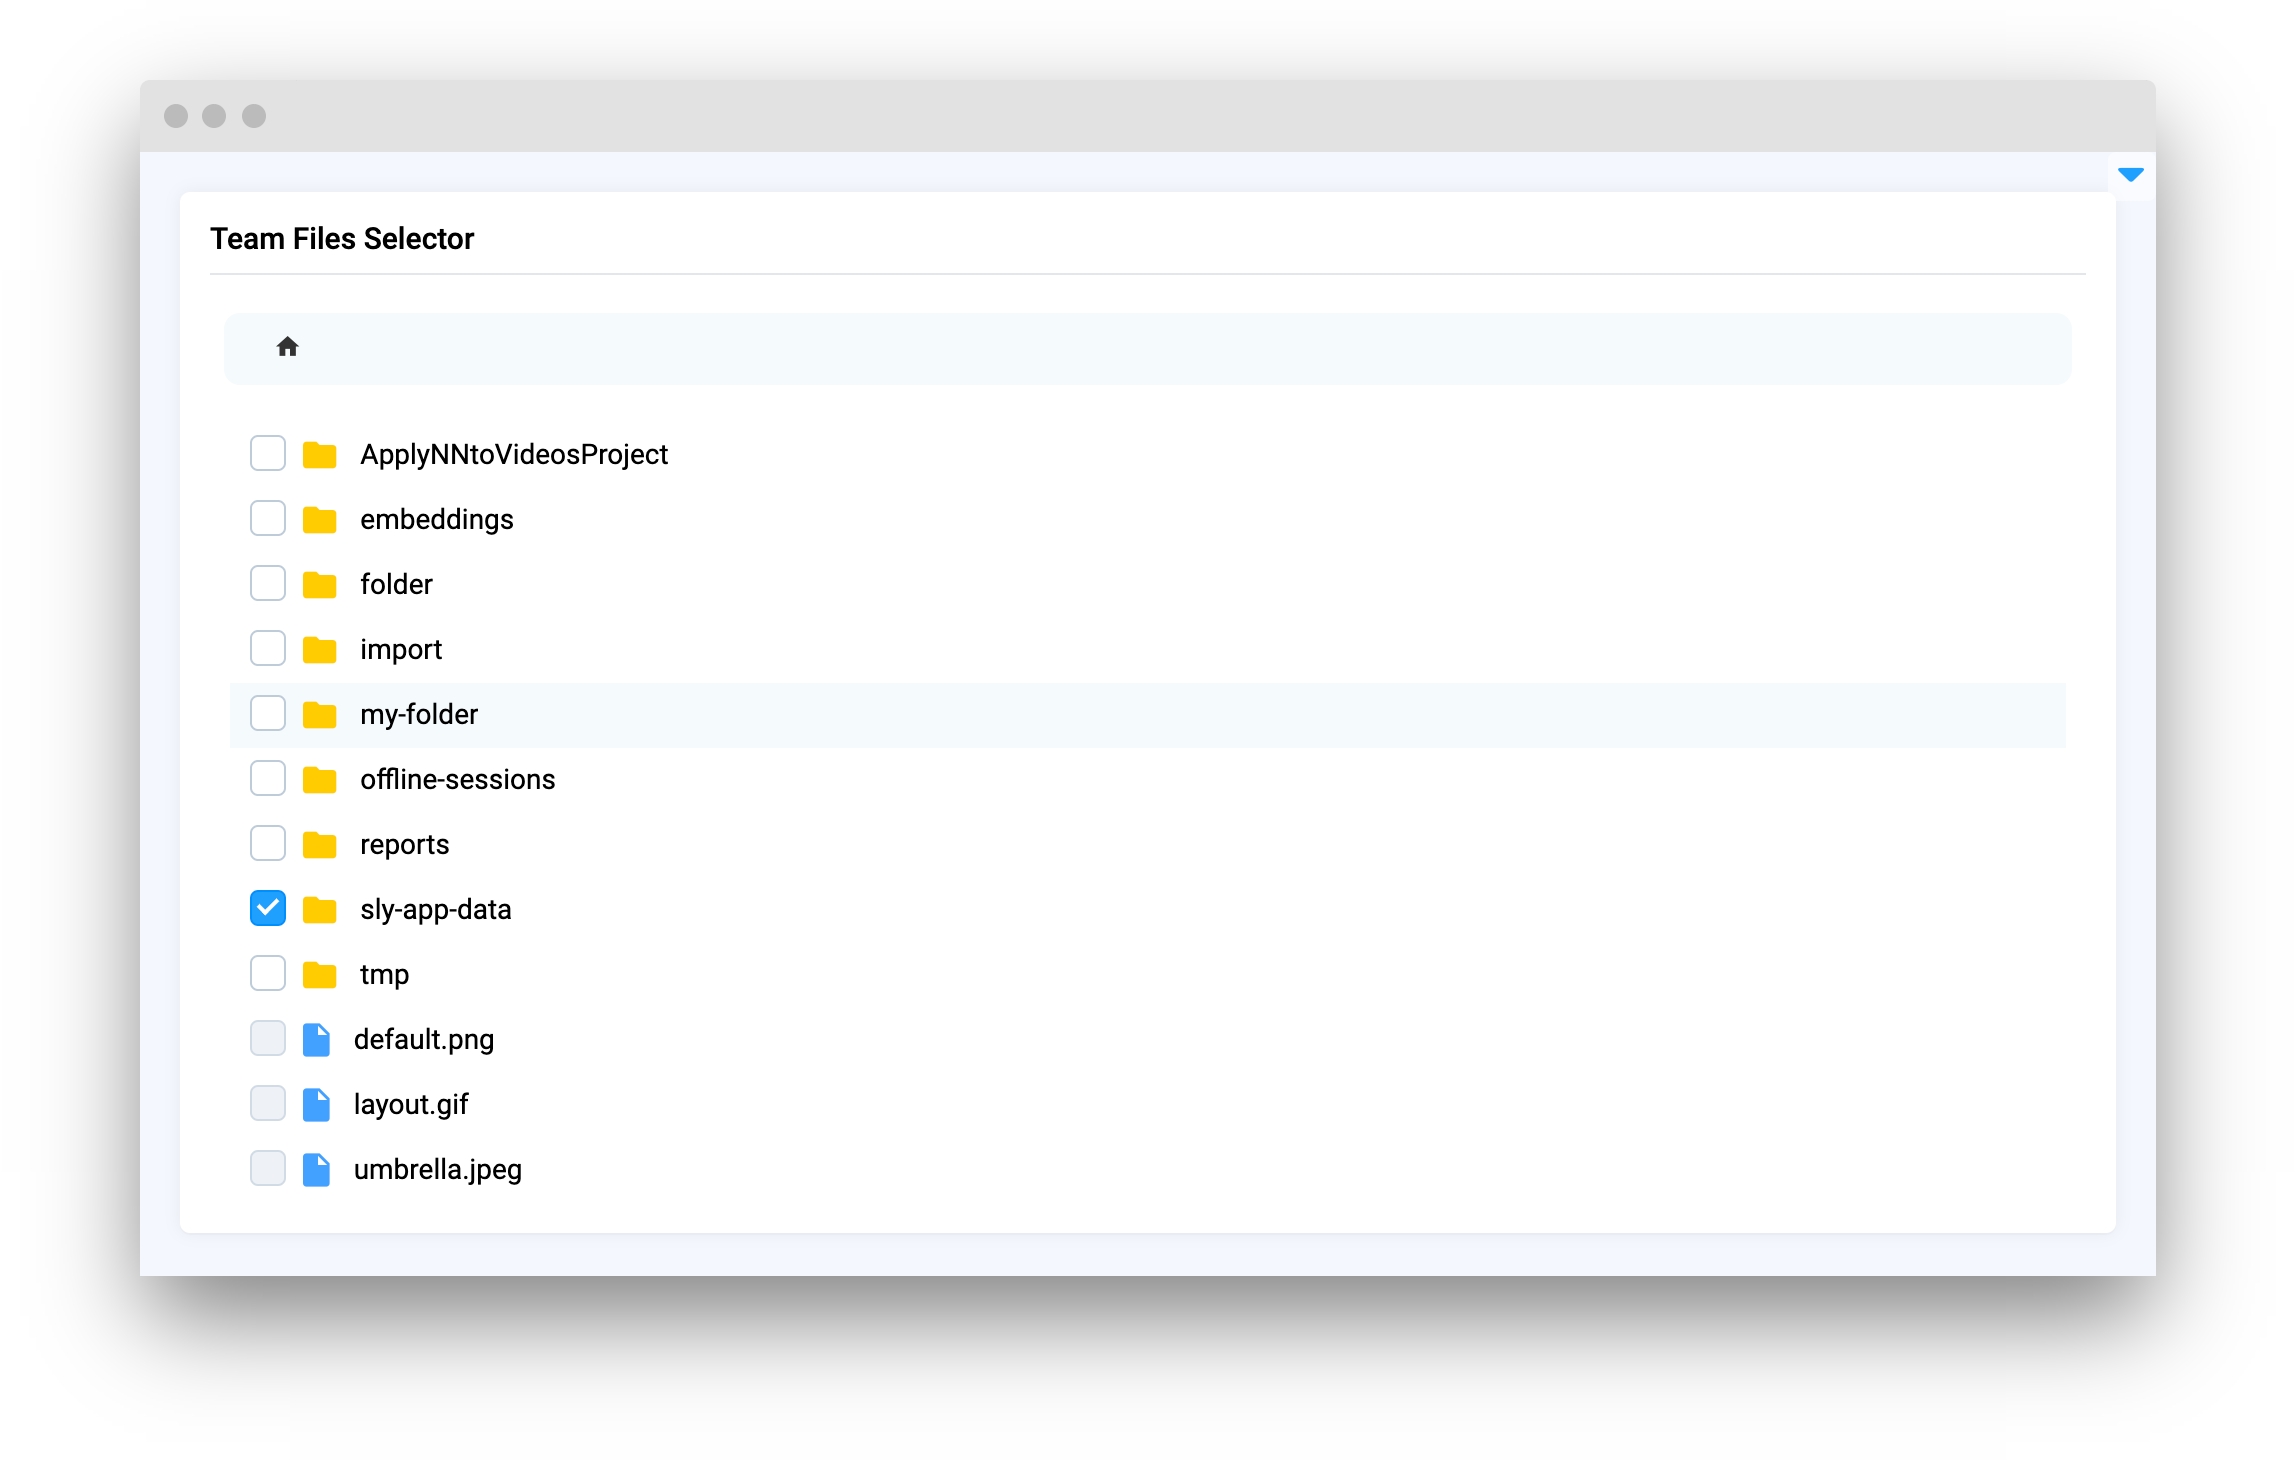The height and width of the screenshot is (1476, 2296).
Task: Click the tmp folder icon
Action: coord(320,974)
